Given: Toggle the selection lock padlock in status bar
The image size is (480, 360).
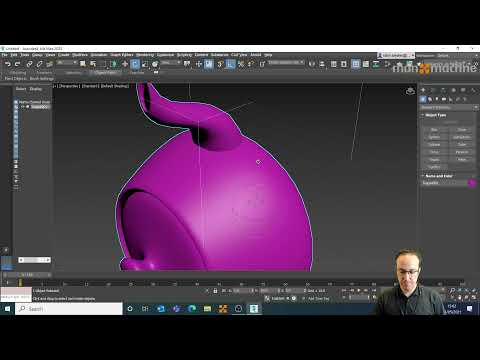Looking at the screenshot, I should (215, 291).
